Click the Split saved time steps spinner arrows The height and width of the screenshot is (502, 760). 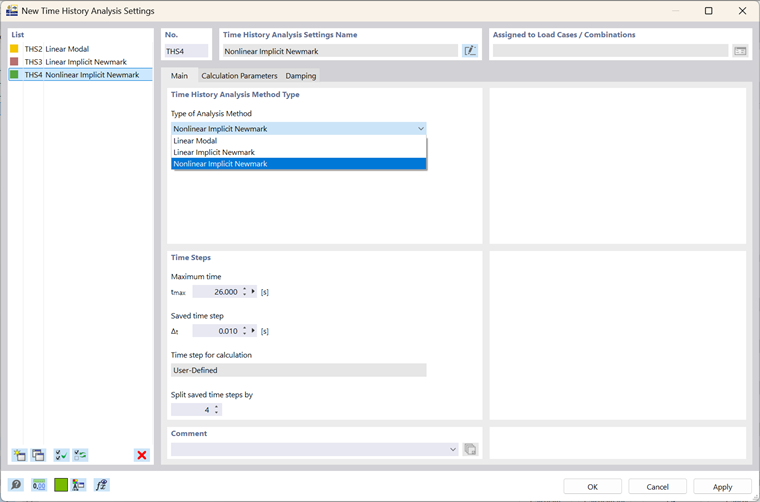217,410
